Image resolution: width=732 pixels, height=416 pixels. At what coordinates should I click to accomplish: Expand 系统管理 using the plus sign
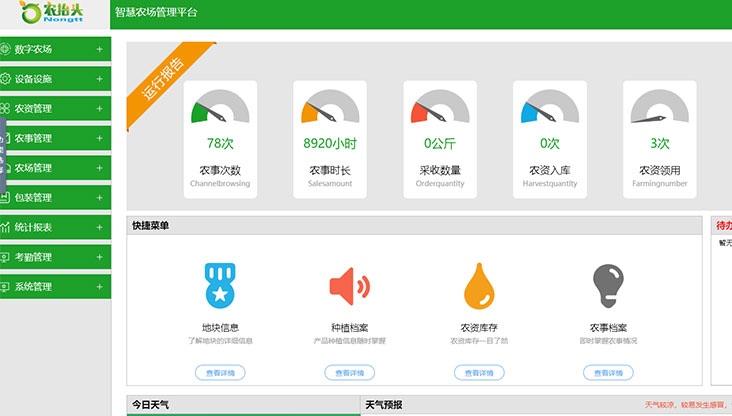(x=99, y=287)
